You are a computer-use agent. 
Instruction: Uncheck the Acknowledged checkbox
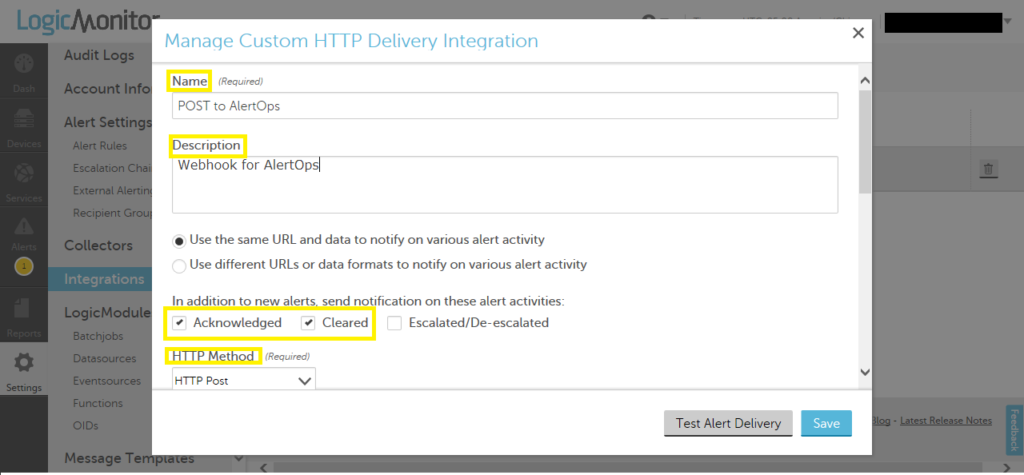pos(179,323)
